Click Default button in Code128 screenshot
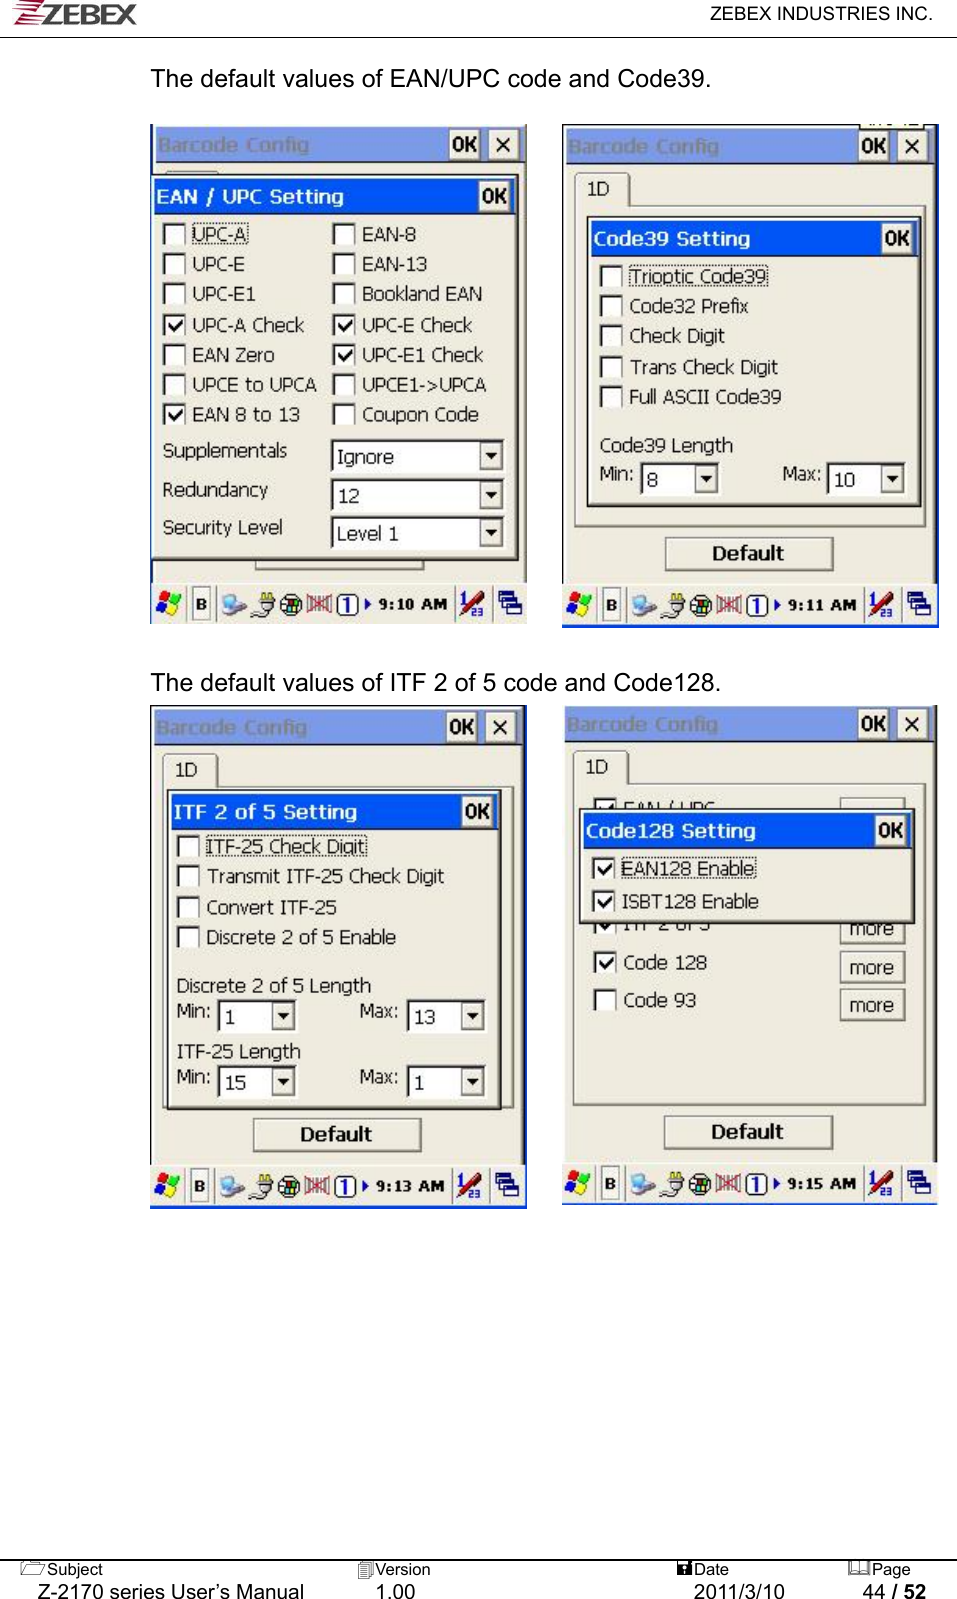This screenshot has width=957, height=1599. coord(748,1132)
